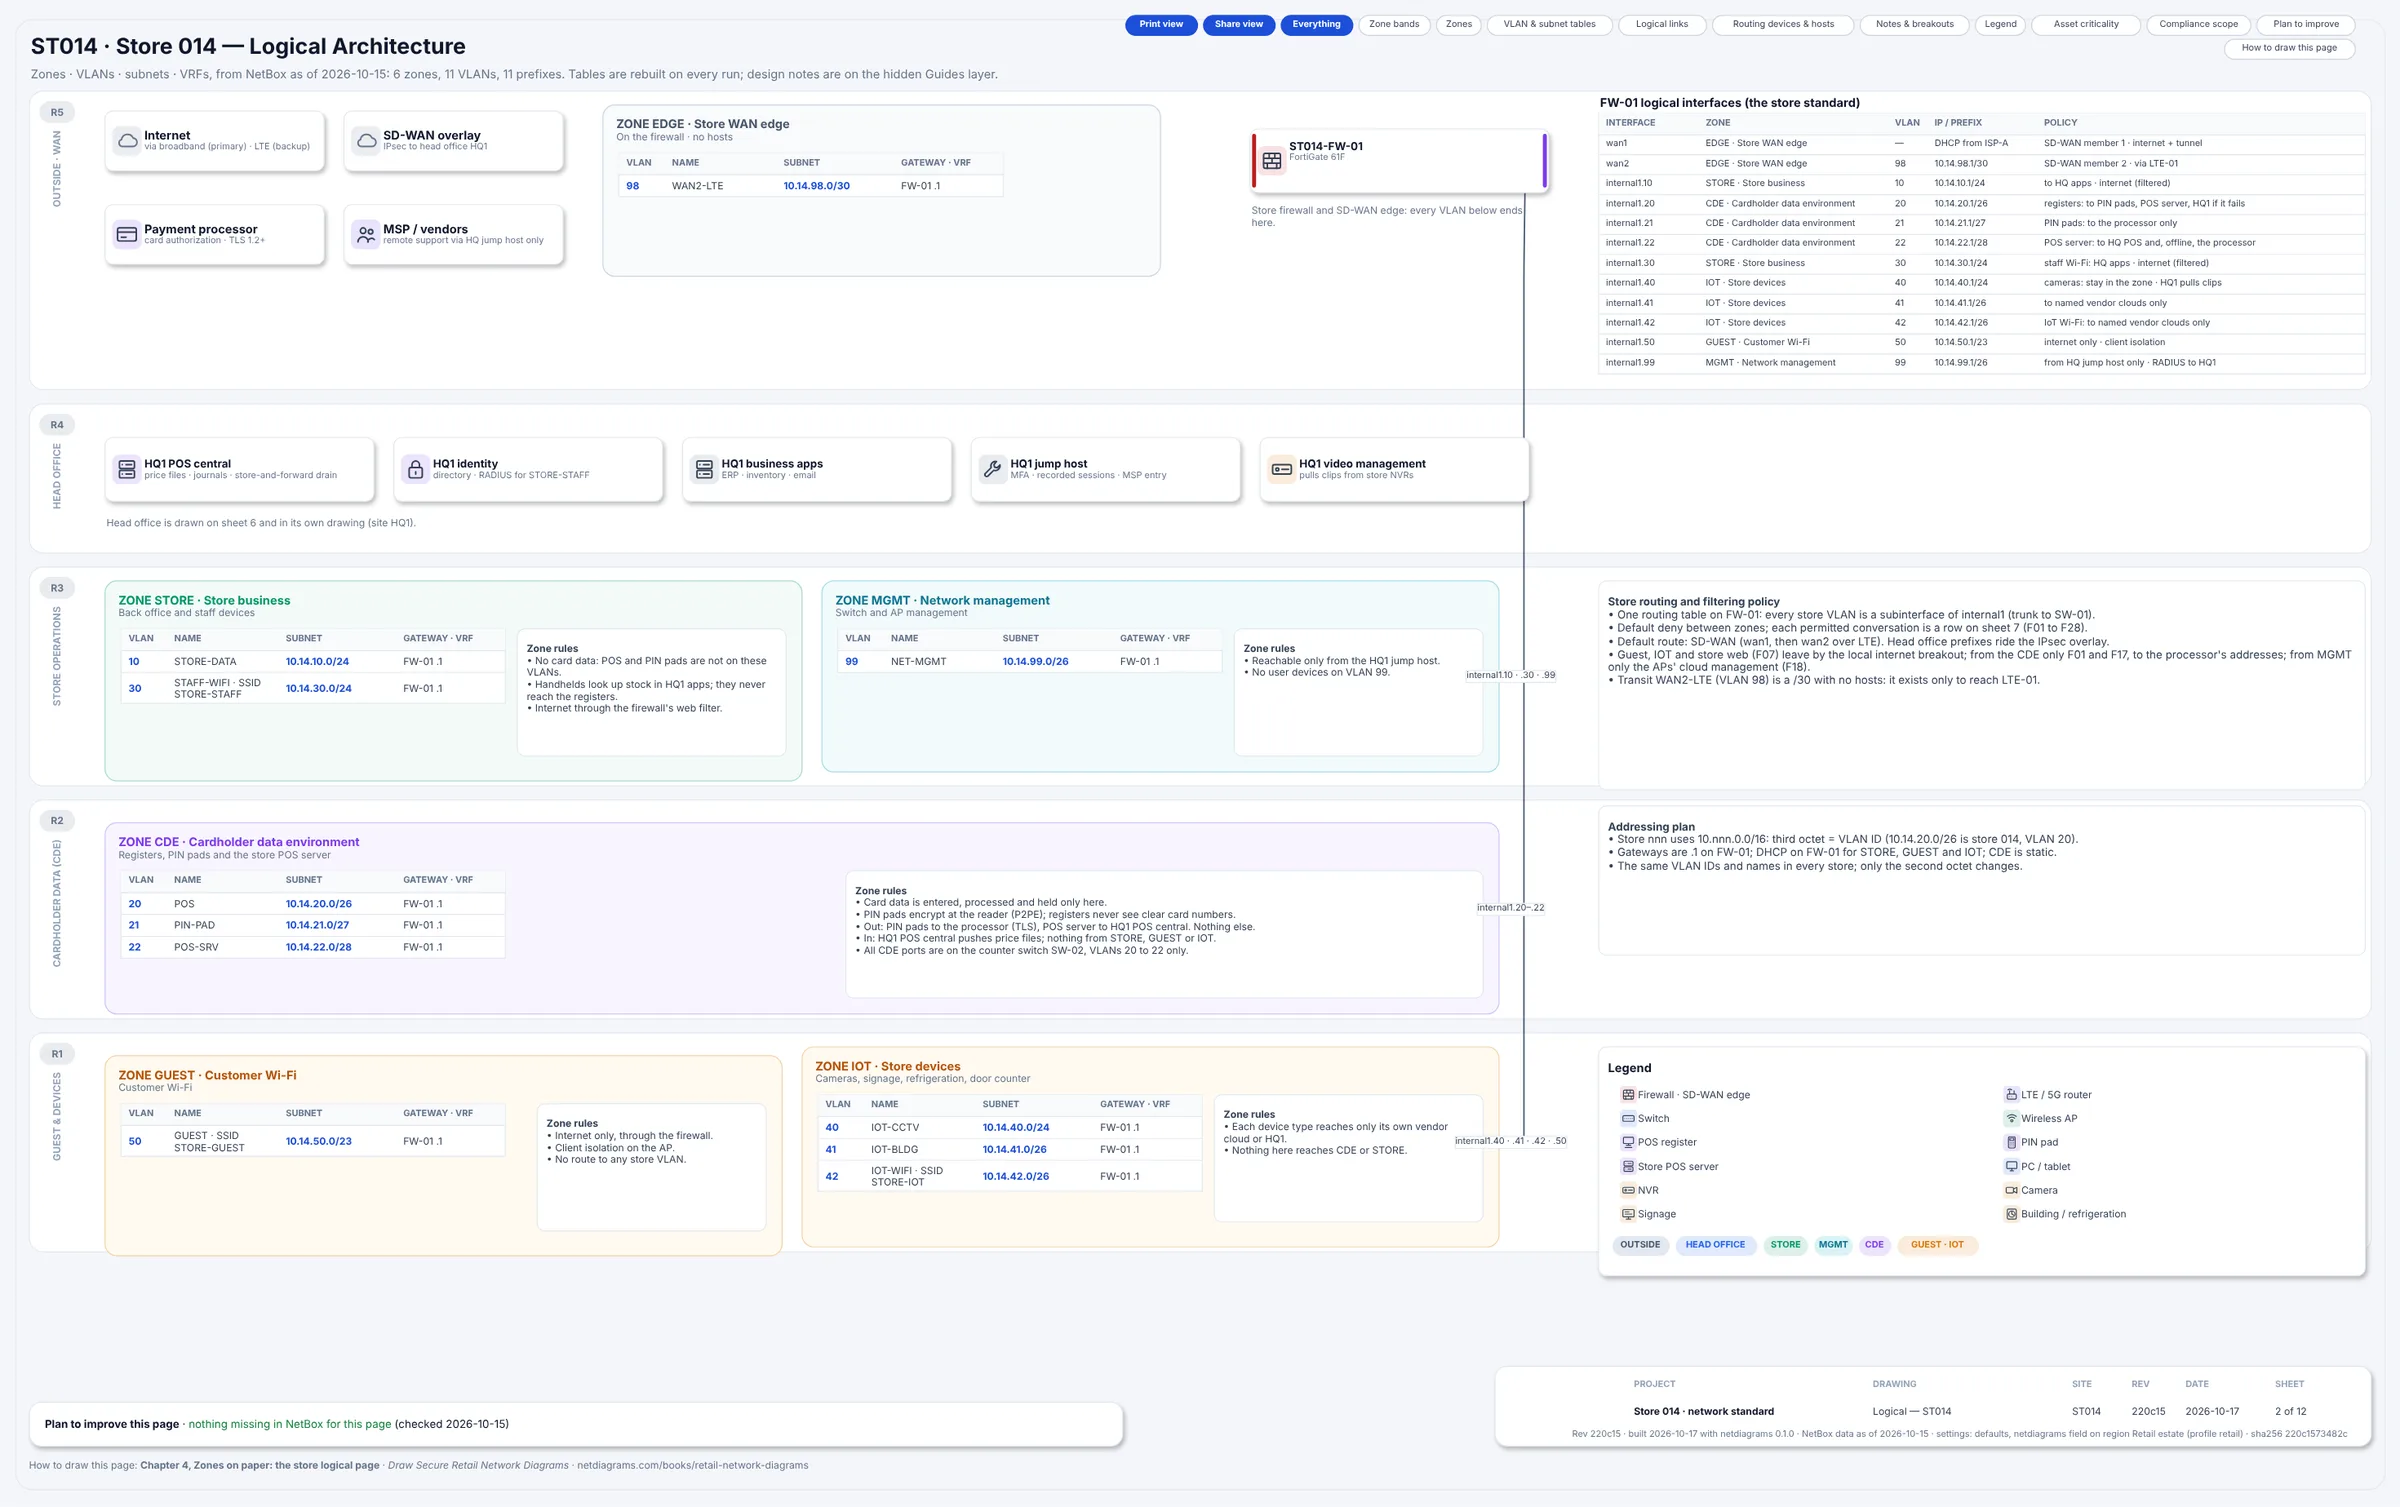2400x1507 pixels.
Task: Toggle the Logical links layer
Action: click(1661, 25)
